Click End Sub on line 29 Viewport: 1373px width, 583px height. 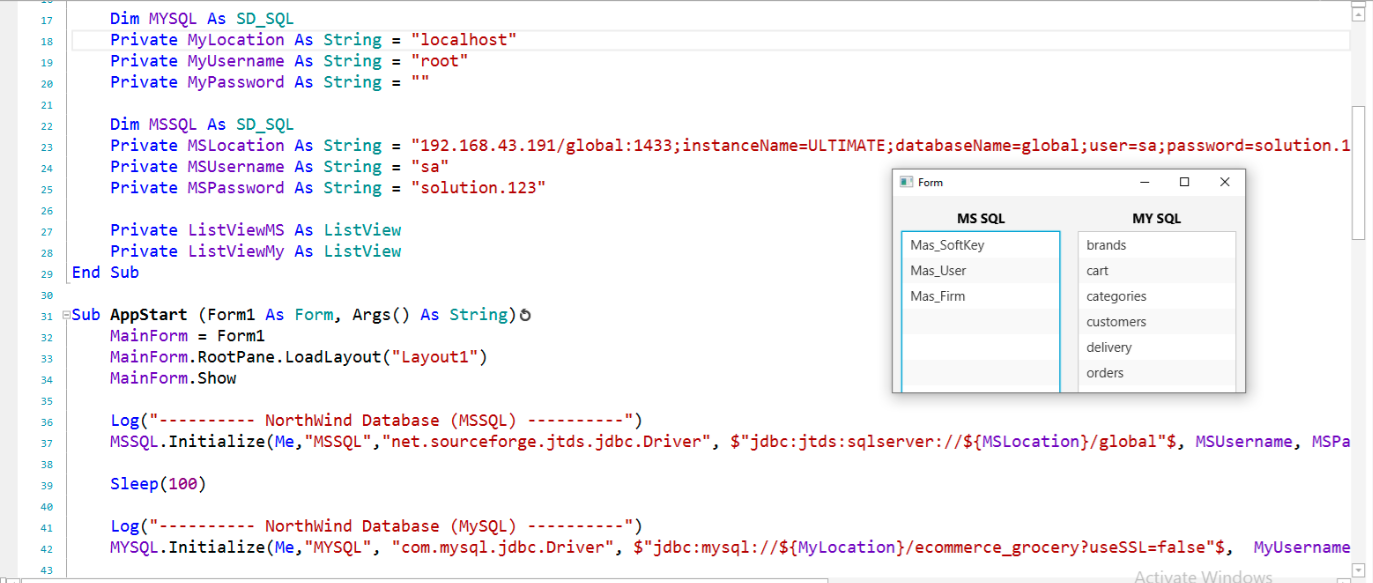click(105, 273)
